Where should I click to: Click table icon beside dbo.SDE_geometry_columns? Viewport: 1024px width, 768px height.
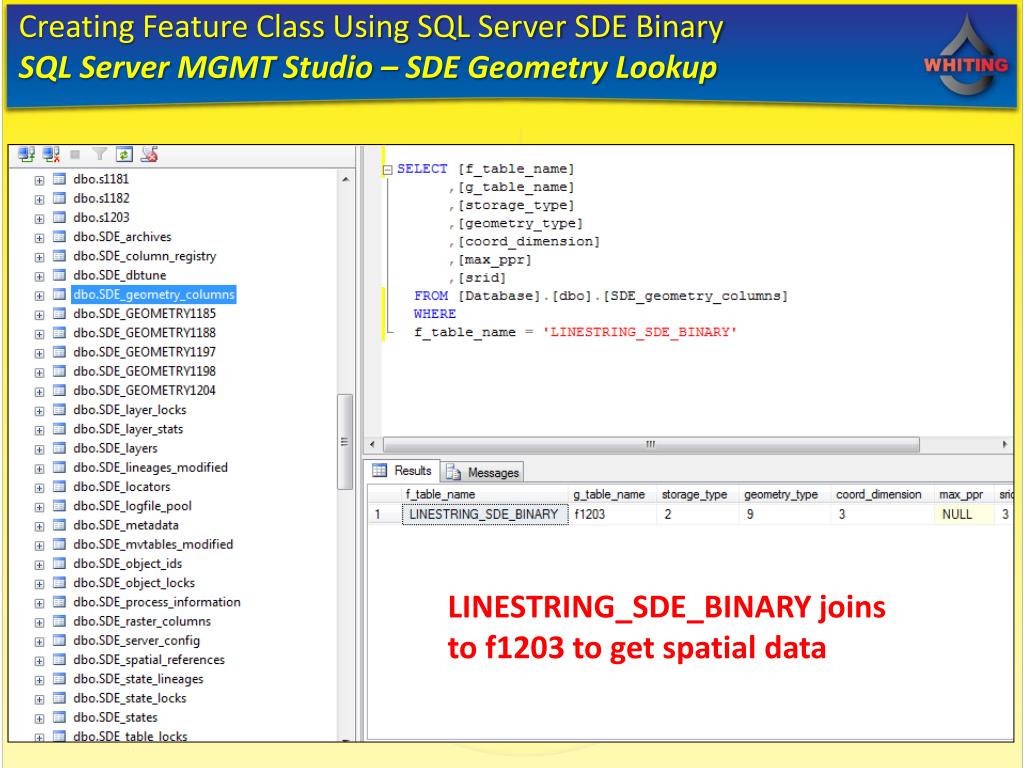tap(59, 295)
